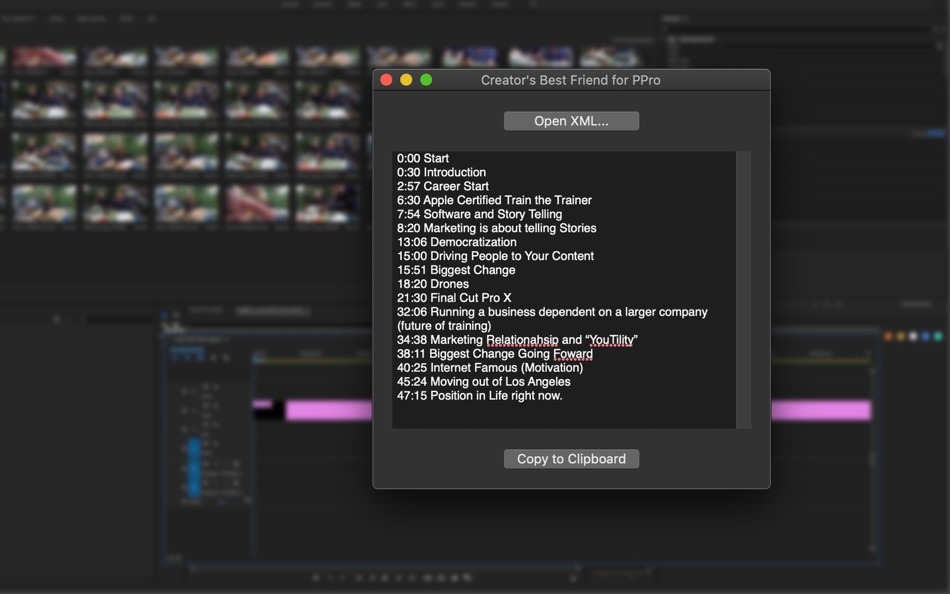Viewport: 950px width, 594px height.
Task: Click the pink-toned thumbnail in bottom media row
Action: pos(257,204)
